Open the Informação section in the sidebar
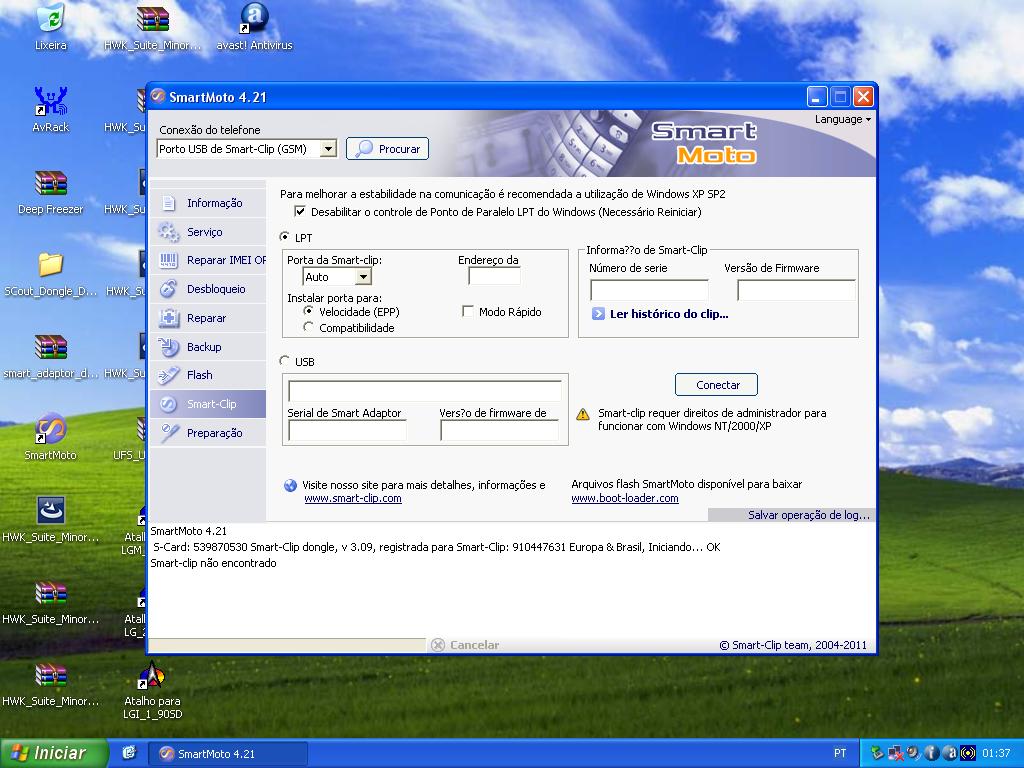Image resolution: width=1024 pixels, height=768 pixels. [208, 203]
